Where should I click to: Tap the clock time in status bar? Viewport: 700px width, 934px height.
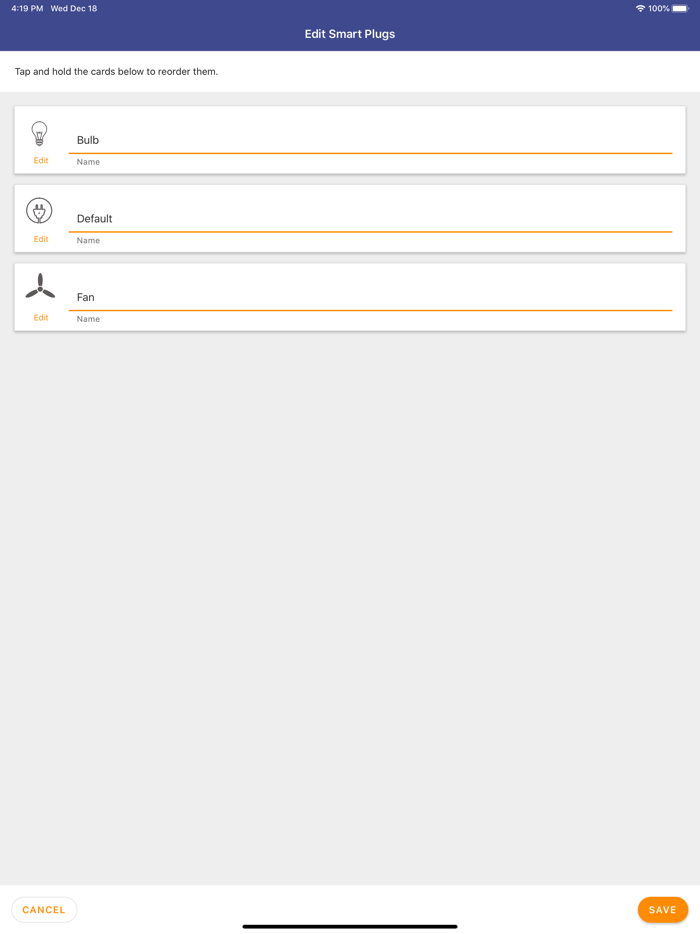(27, 9)
